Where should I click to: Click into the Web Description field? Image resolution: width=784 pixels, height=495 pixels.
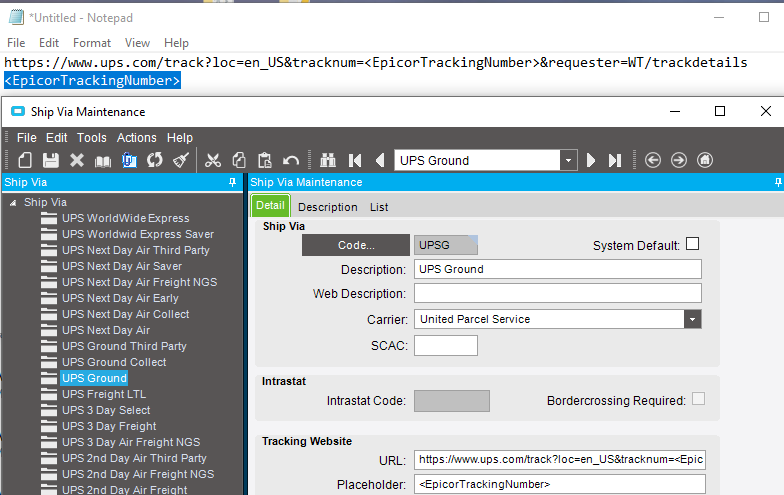click(x=558, y=293)
